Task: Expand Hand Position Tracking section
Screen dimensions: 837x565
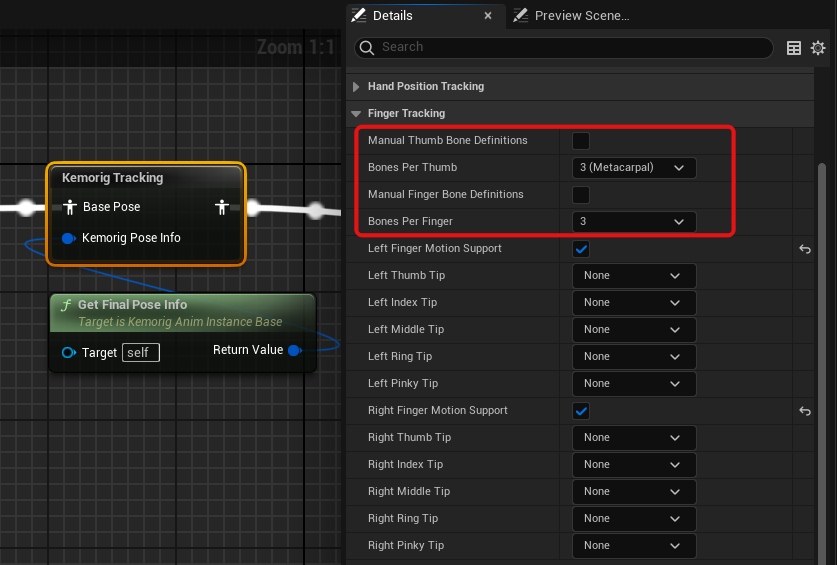Action: point(356,87)
